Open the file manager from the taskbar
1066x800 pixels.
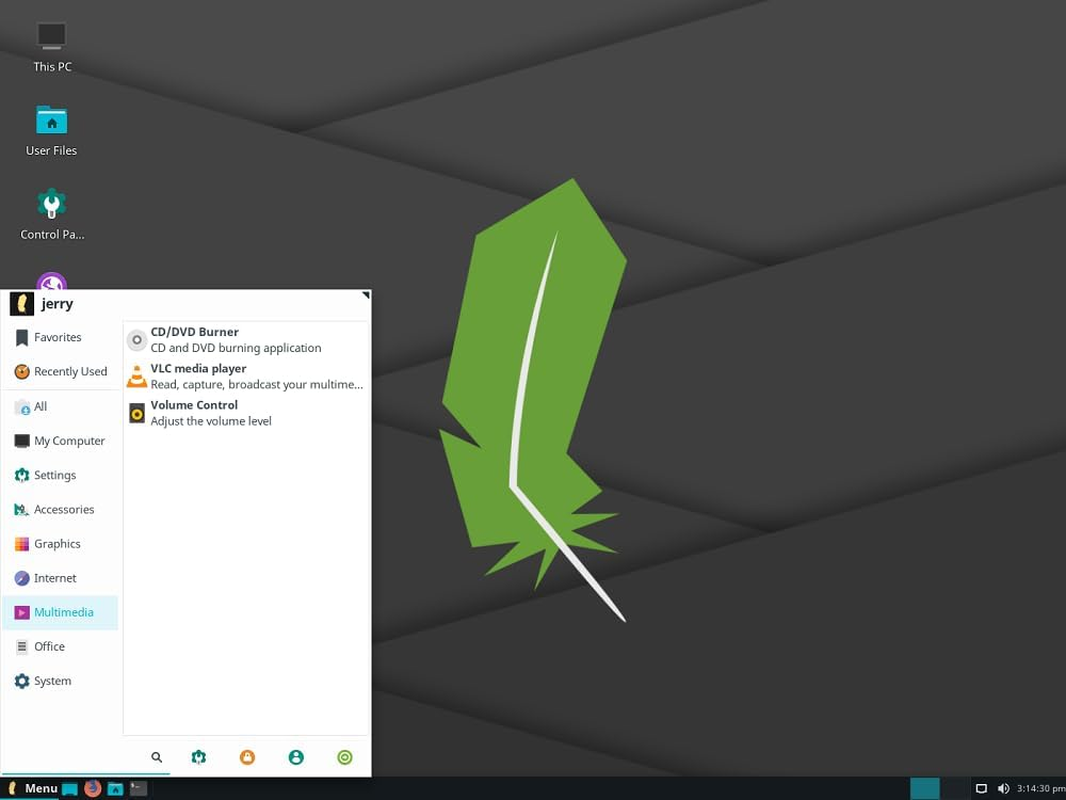coord(115,788)
